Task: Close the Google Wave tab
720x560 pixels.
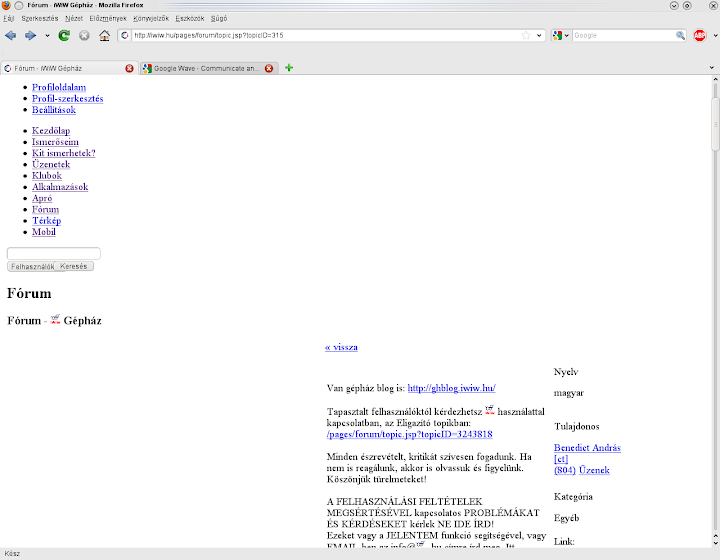Action: coord(269,68)
